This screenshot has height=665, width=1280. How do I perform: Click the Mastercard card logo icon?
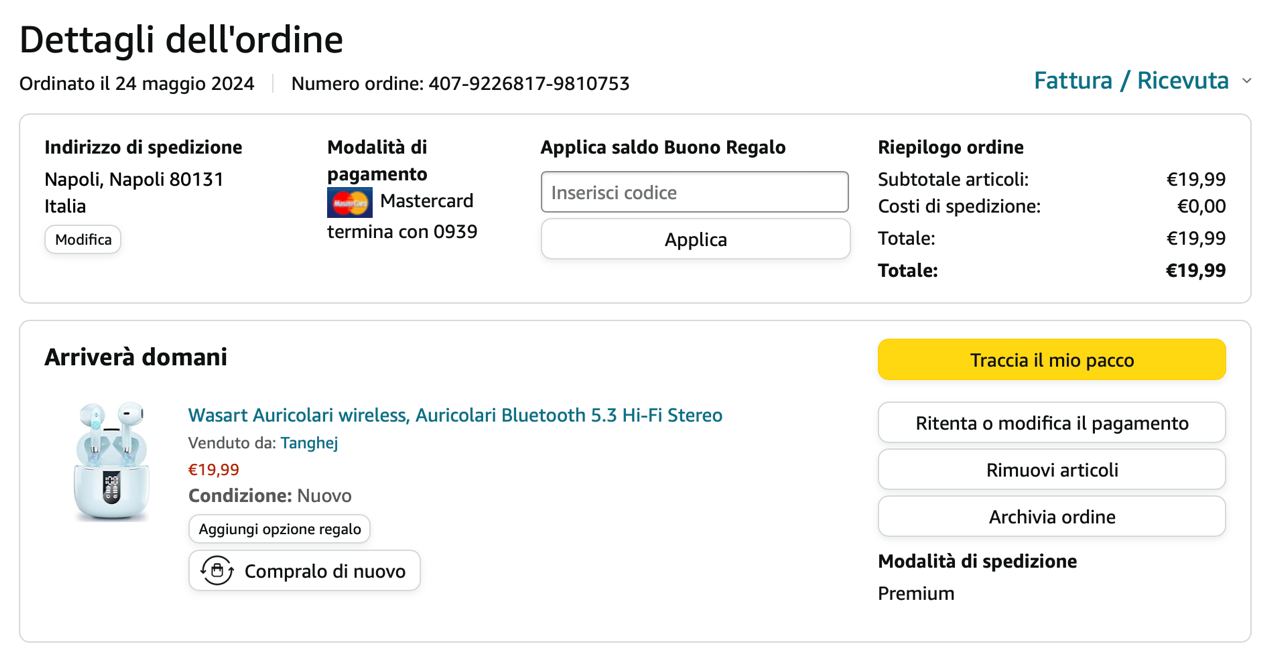pyautogui.click(x=349, y=202)
